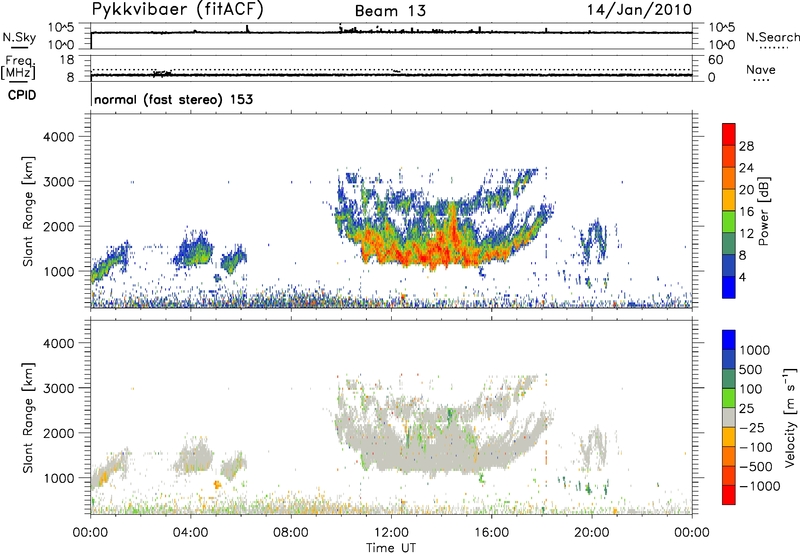Viewport: 800px width, 554px height.
Task: Select the 500 to 1000 velocity swatch
Action: pyautogui.click(x=729, y=360)
